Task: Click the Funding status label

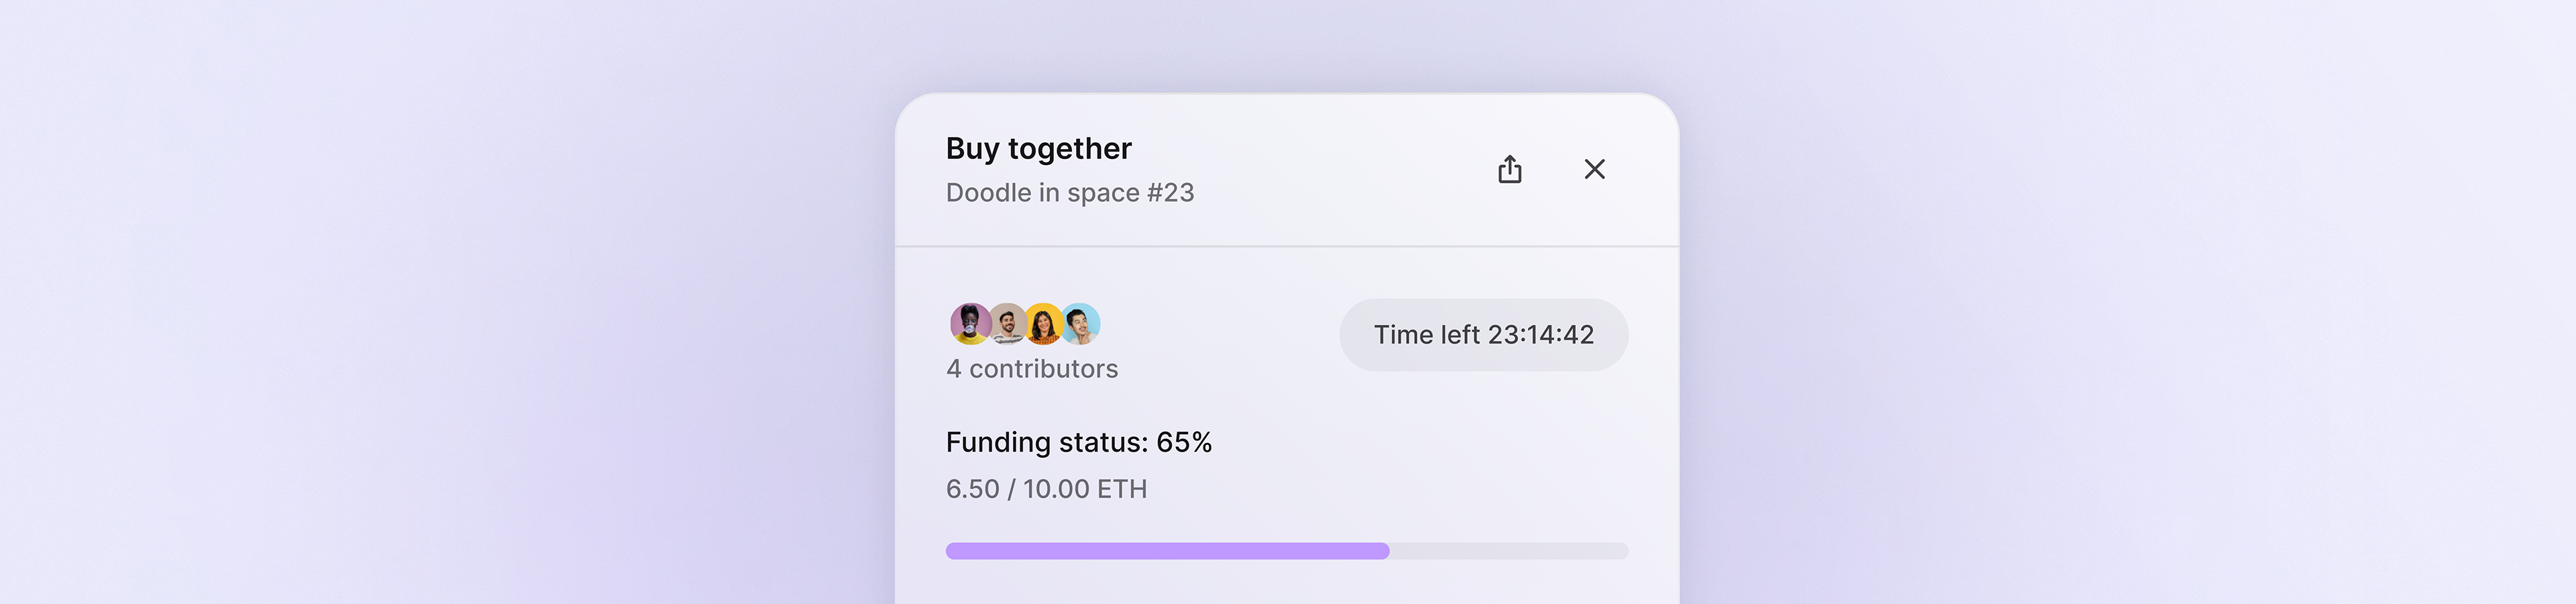Action: (x=1046, y=442)
